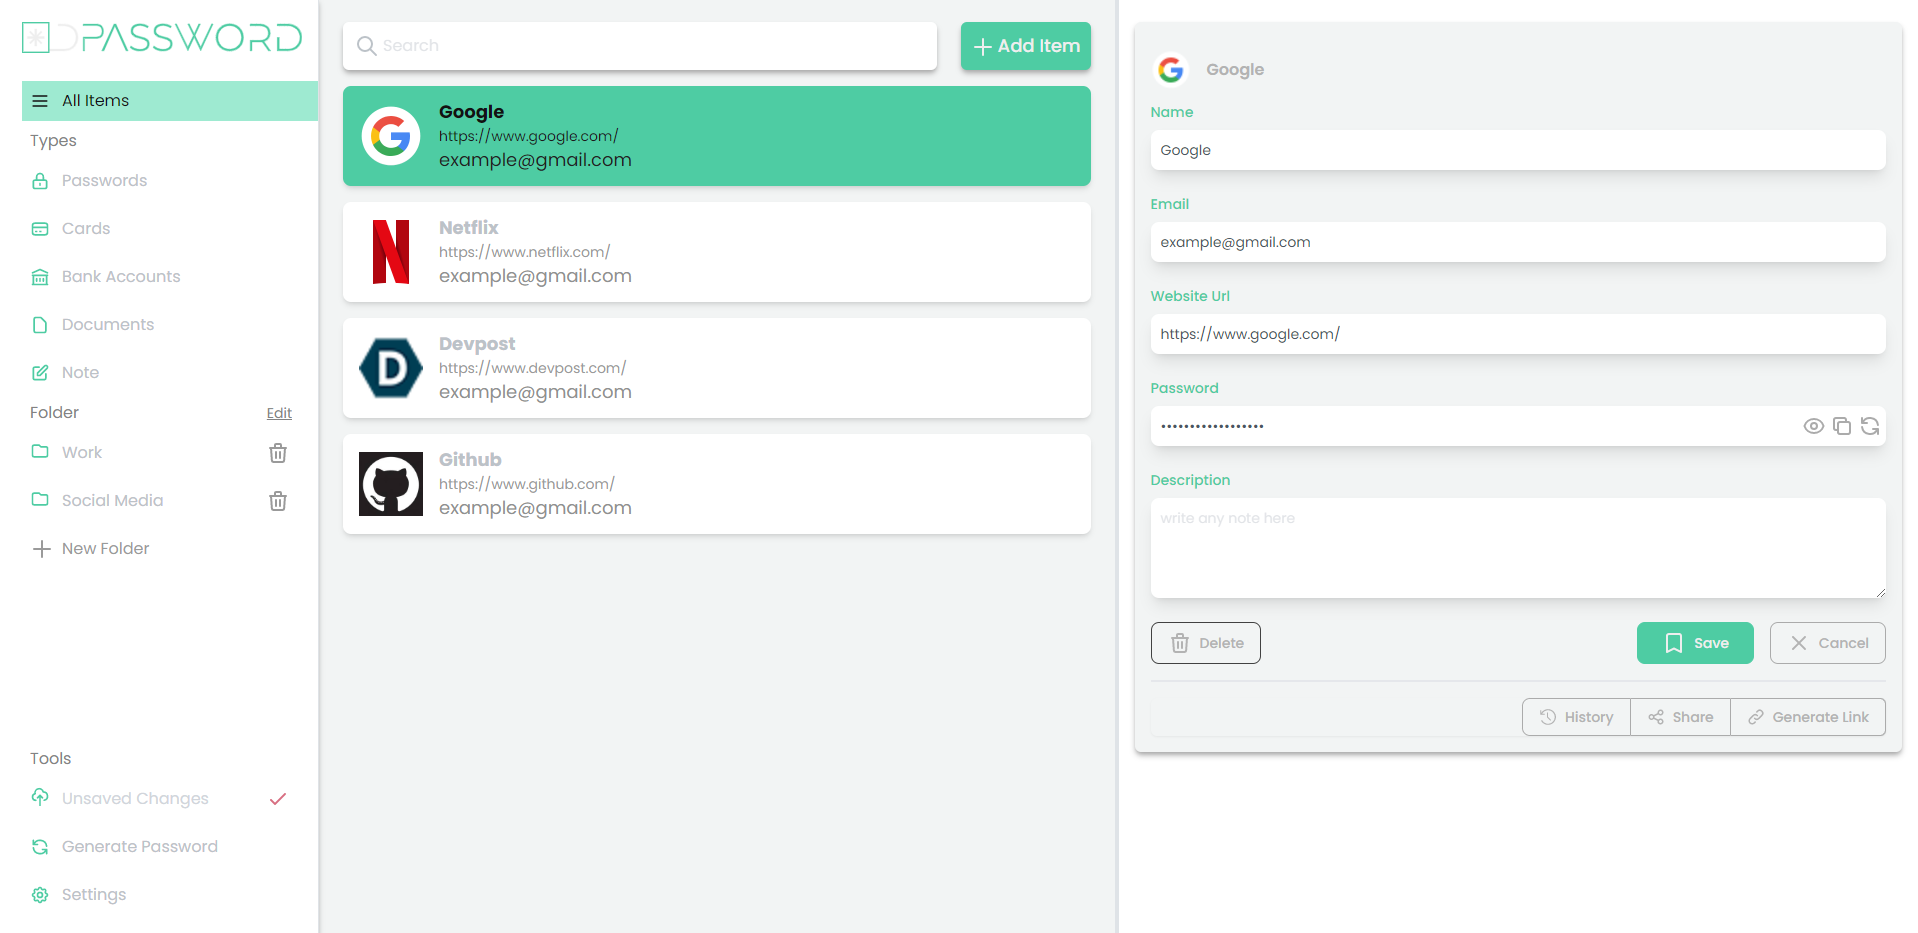This screenshot has width=1918, height=933.
Task: Click the Social Media folder icon
Action: coord(40,500)
